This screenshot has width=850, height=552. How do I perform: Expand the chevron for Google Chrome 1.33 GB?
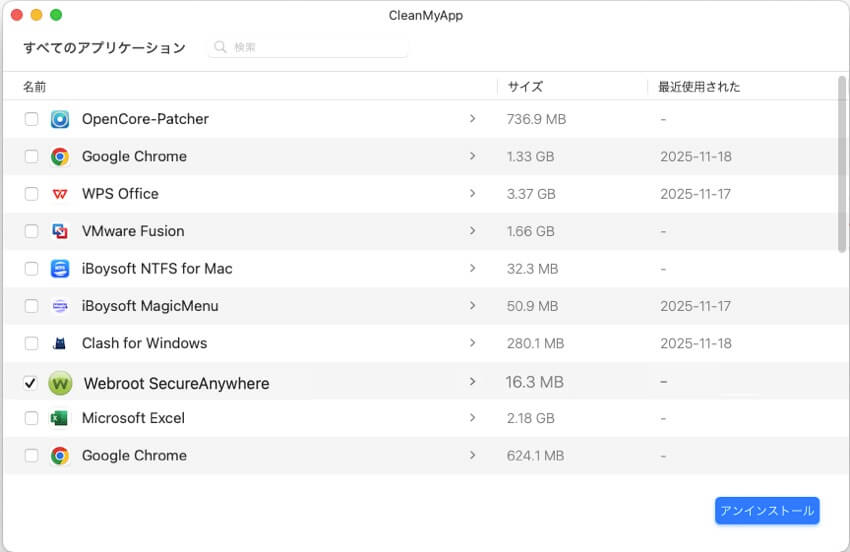click(472, 156)
